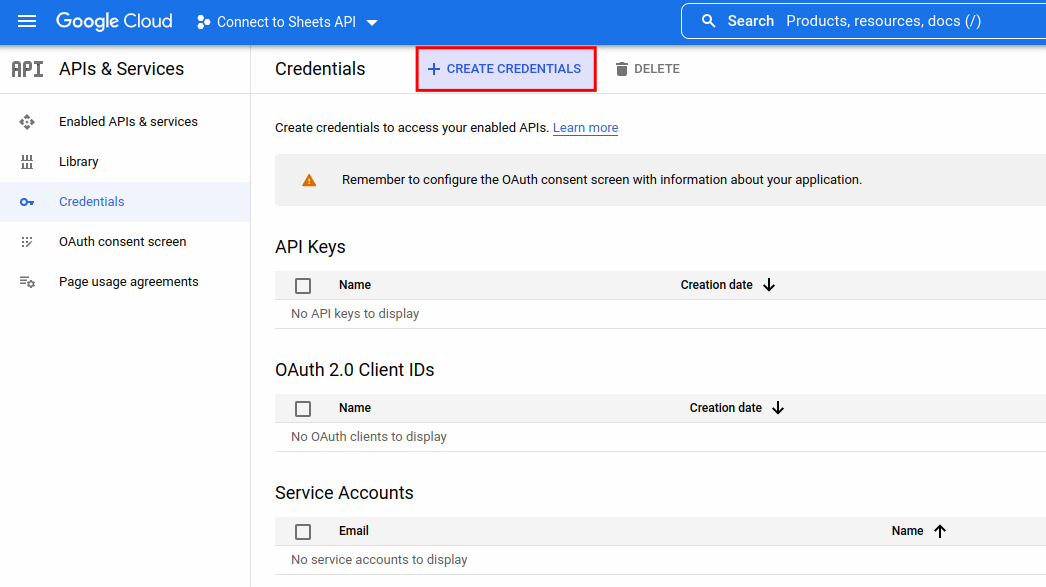Click the orange warning triangle icon

[309, 180]
